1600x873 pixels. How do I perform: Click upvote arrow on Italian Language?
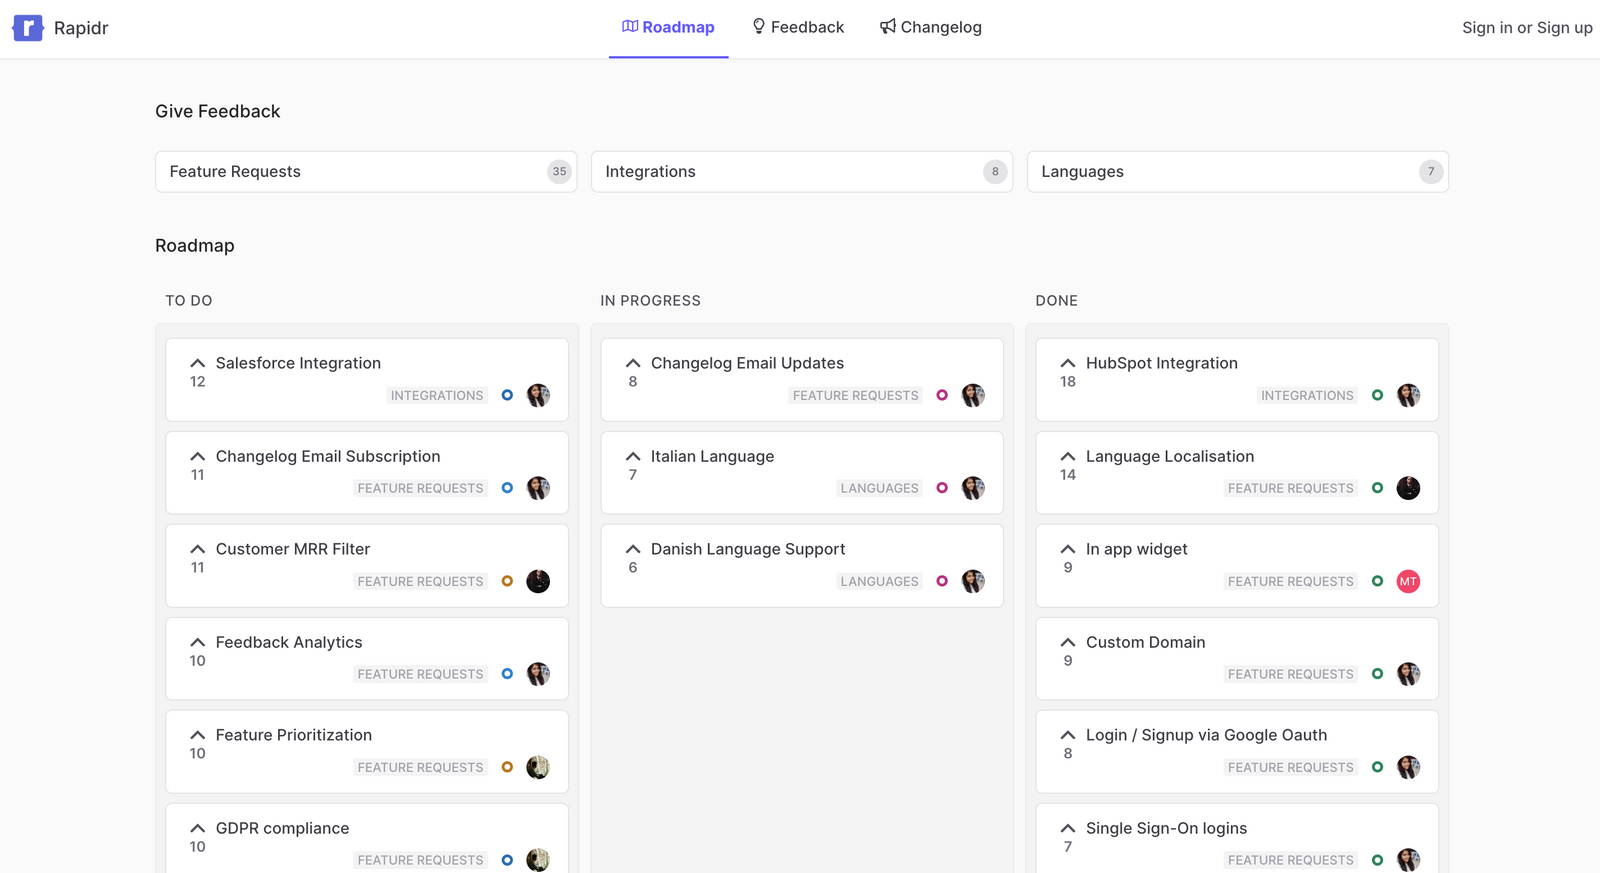pos(633,457)
